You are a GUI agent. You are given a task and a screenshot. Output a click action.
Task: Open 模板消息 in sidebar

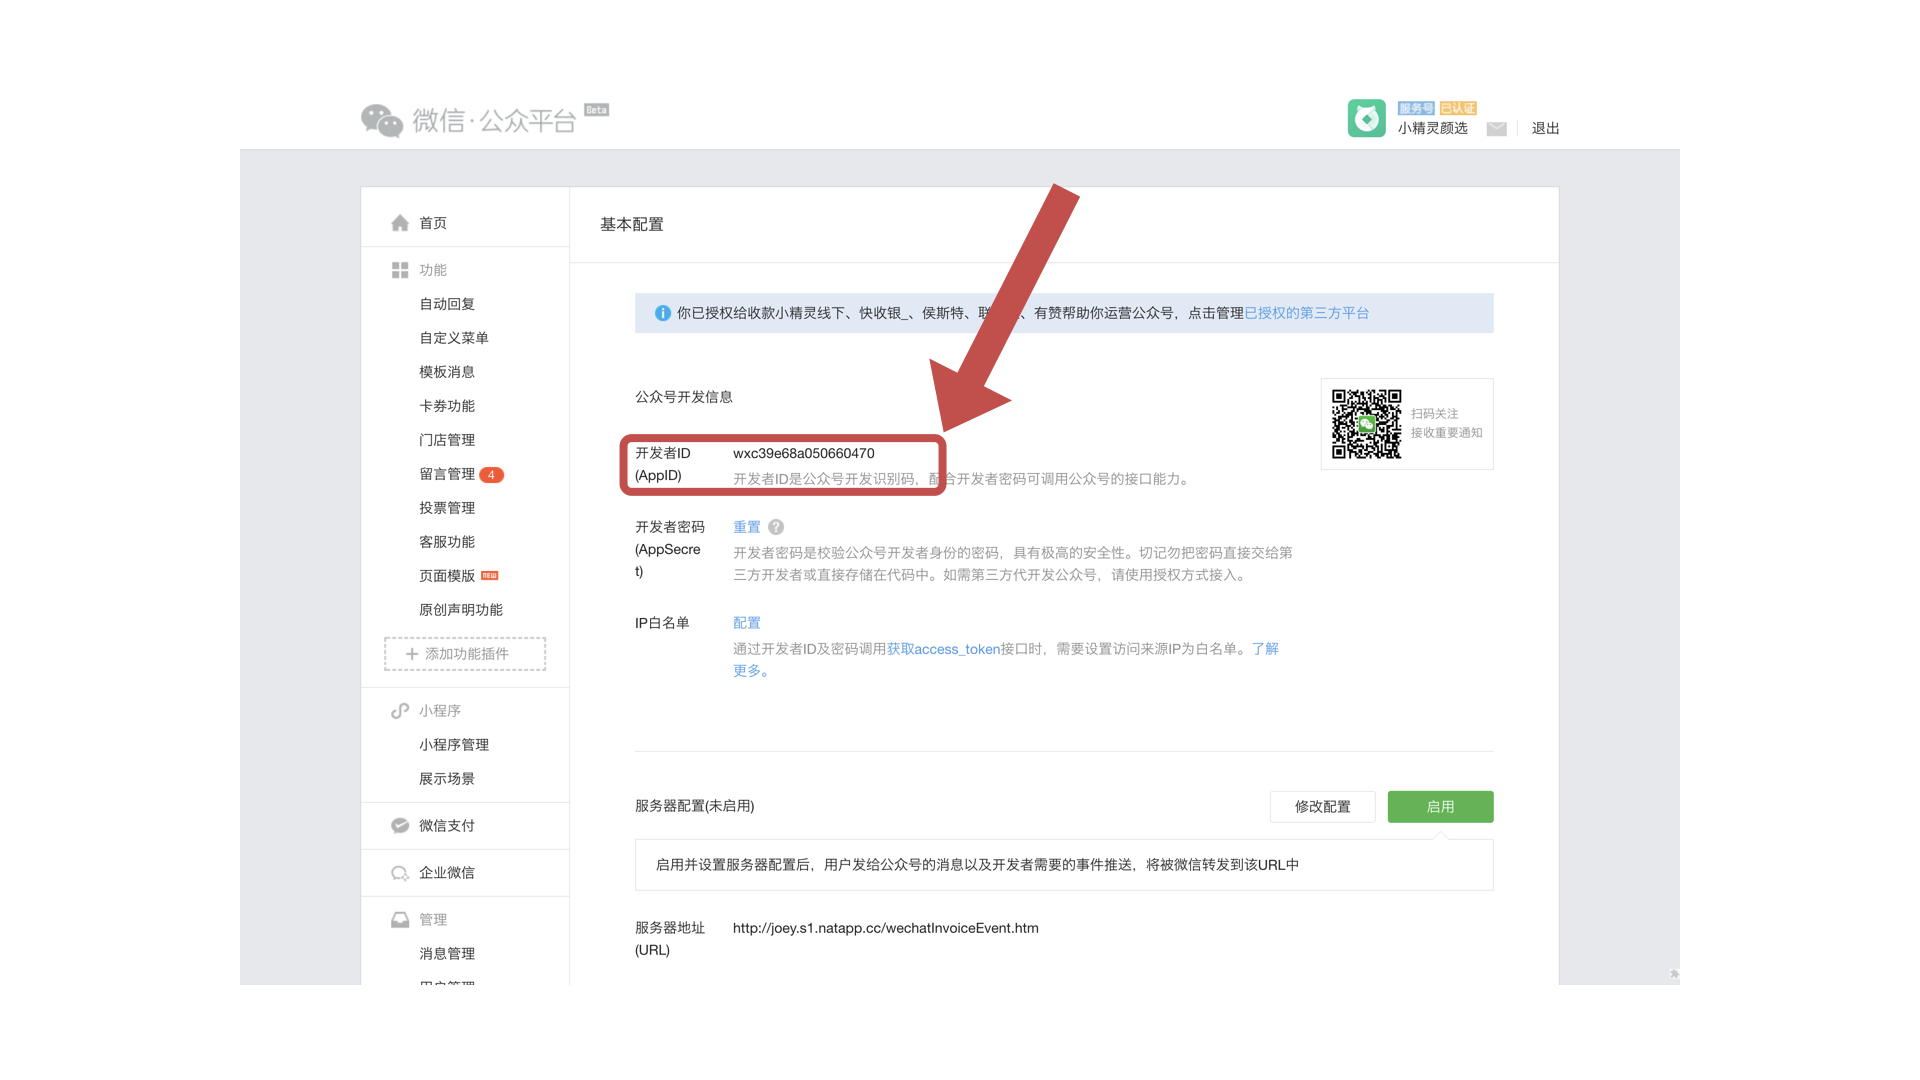point(447,372)
